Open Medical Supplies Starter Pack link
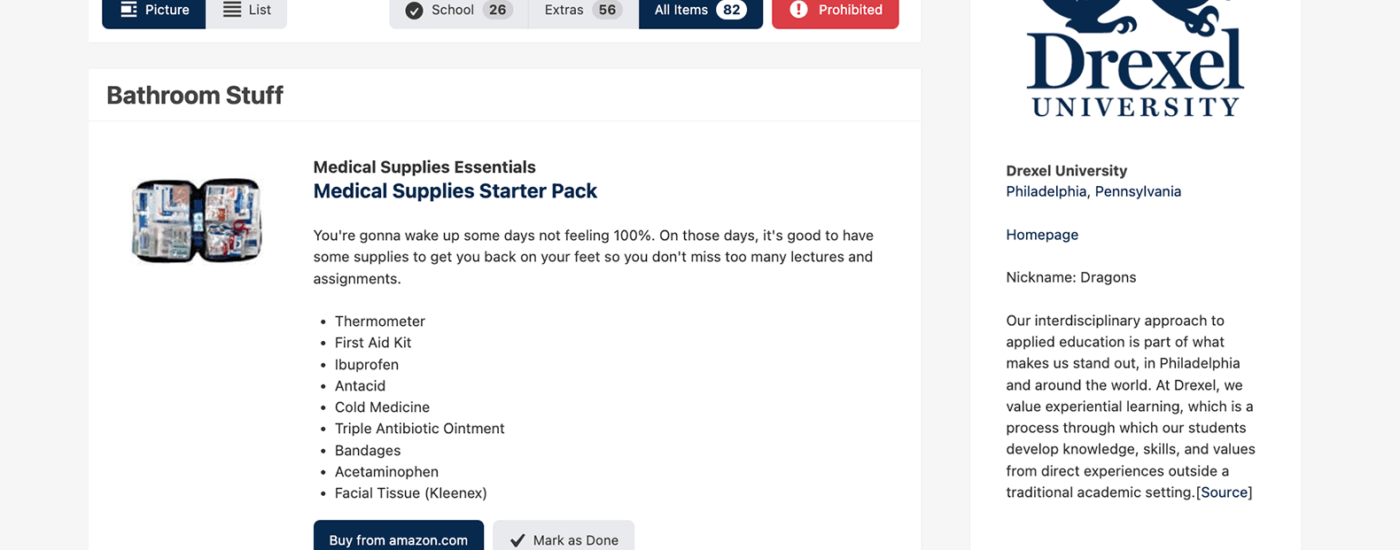 (455, 191)
